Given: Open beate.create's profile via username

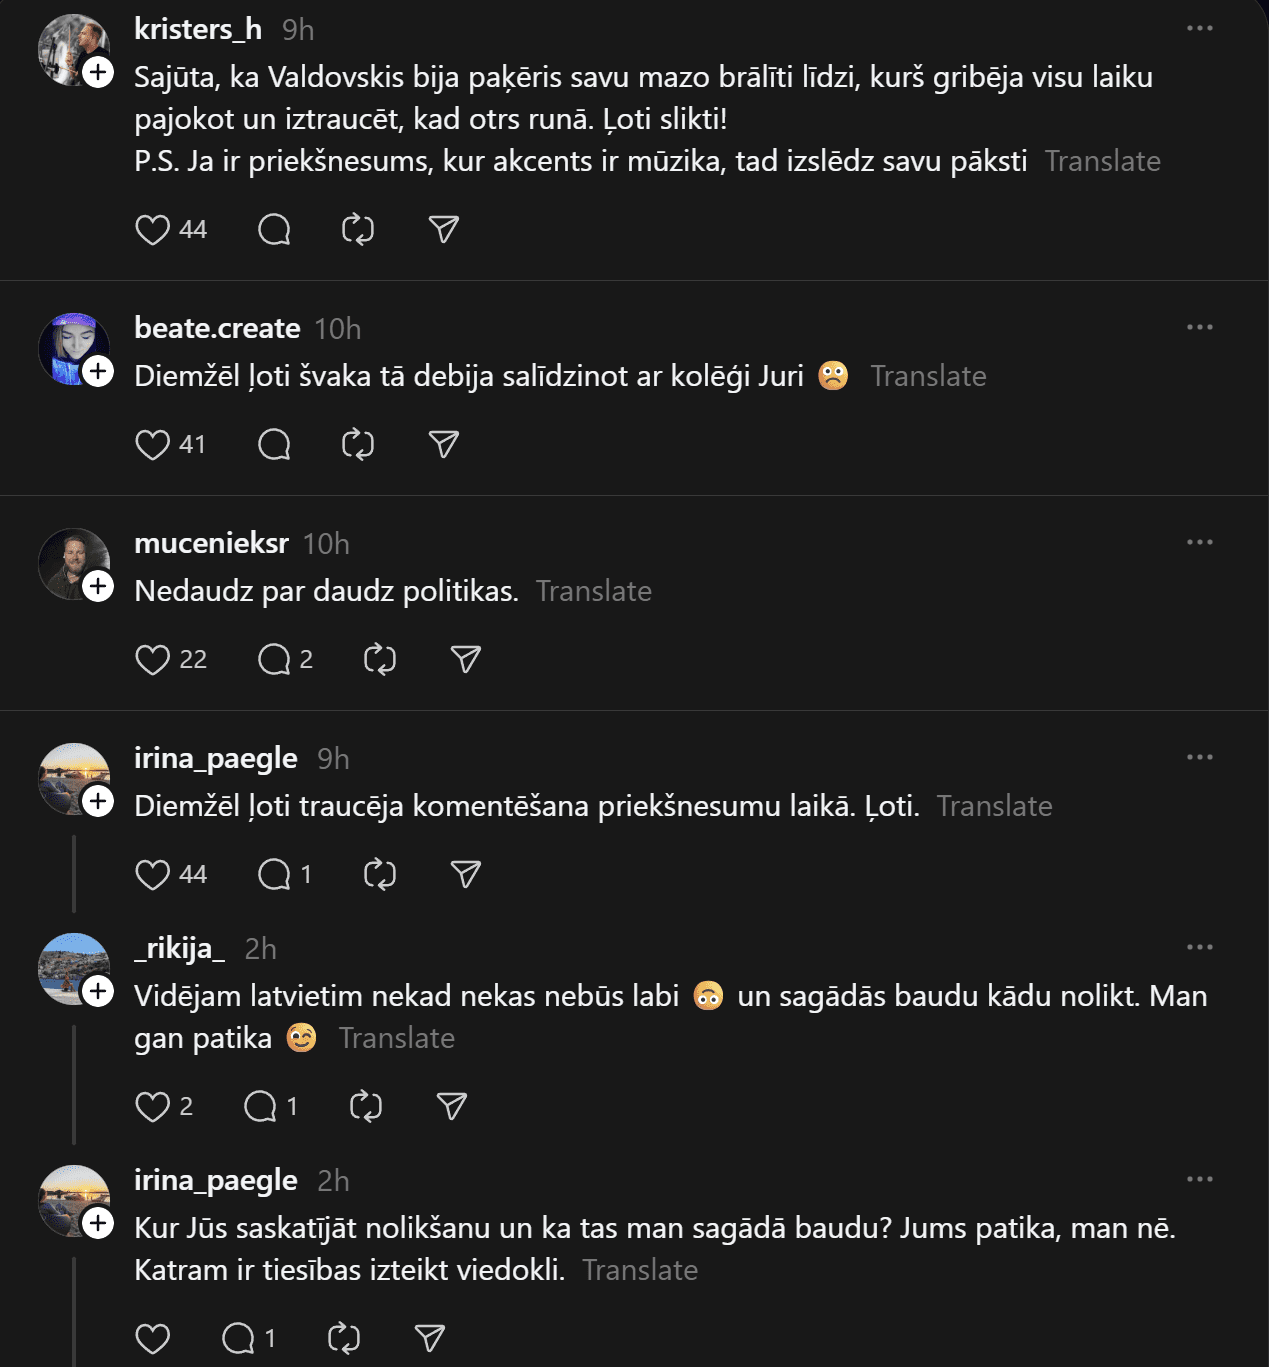Looking at the screenshot, I should [x=217, y=328].
